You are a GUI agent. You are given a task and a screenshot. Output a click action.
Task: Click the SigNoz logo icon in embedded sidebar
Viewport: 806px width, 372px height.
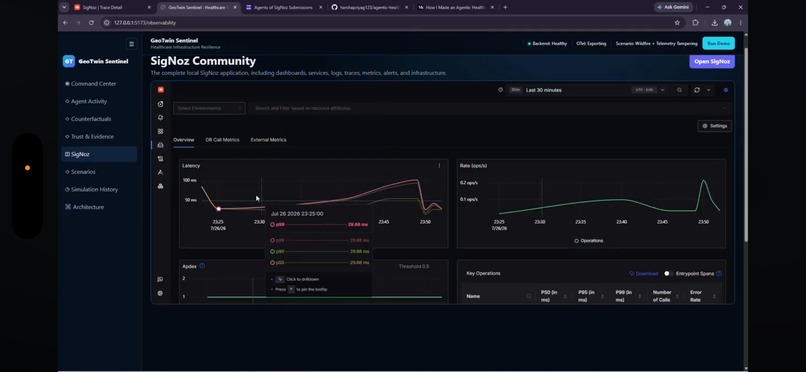coord(160,90)
